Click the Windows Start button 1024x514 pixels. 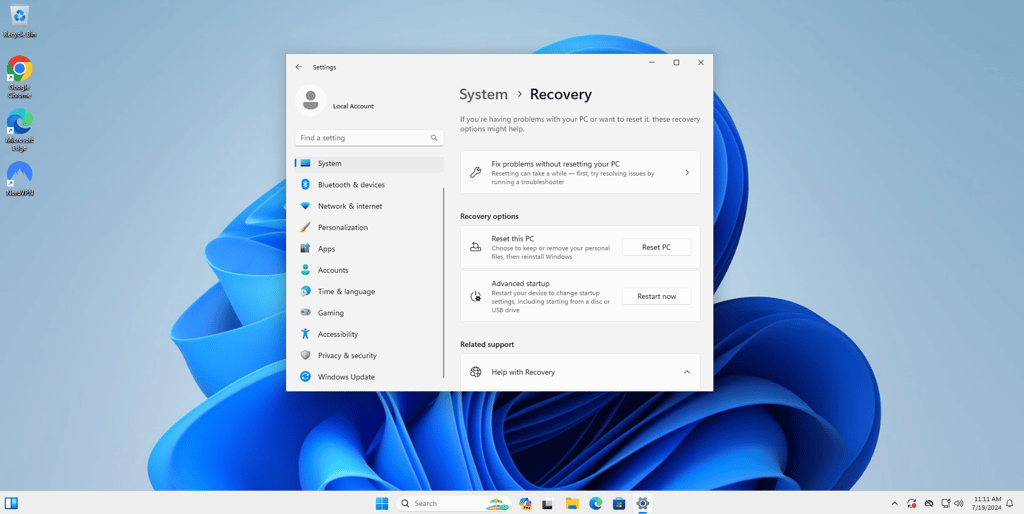[382, 504]
